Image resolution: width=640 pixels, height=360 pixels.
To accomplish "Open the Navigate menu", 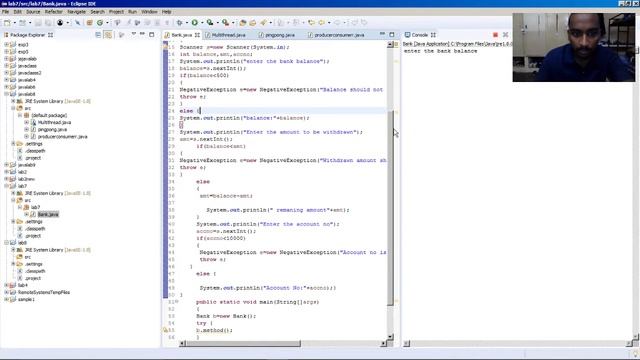I will point(77,12).
